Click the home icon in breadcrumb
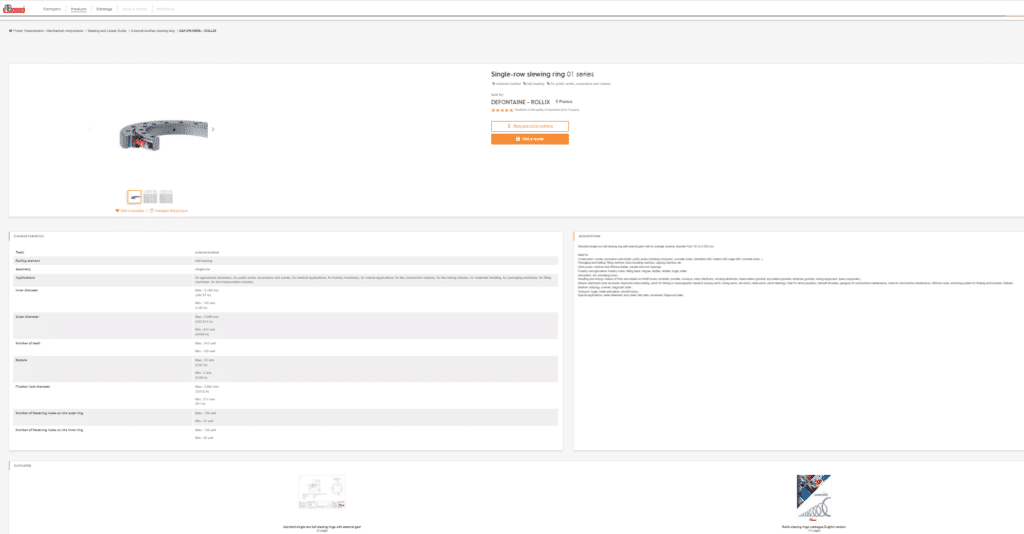This screenshot has width=1024, height=534. tap(11, 31)
